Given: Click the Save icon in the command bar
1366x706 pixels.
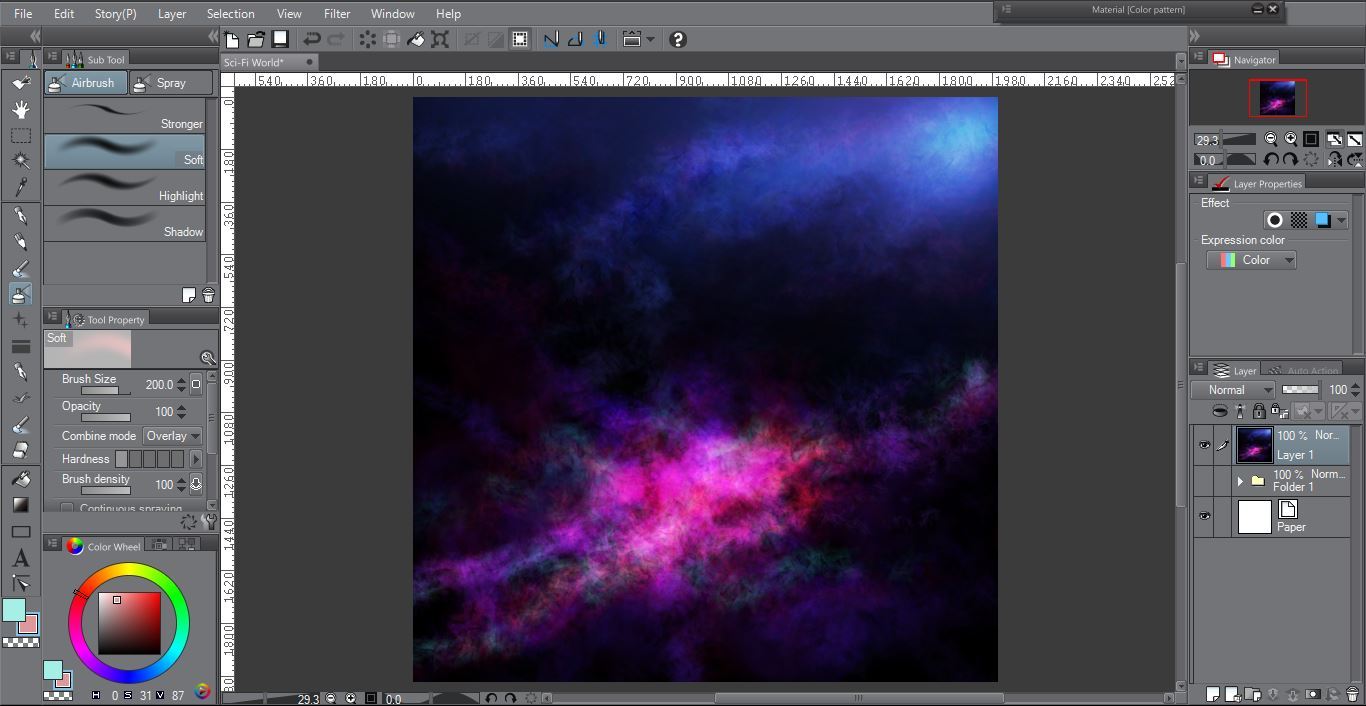Looking at the screenshot, I should click(281, 39).
